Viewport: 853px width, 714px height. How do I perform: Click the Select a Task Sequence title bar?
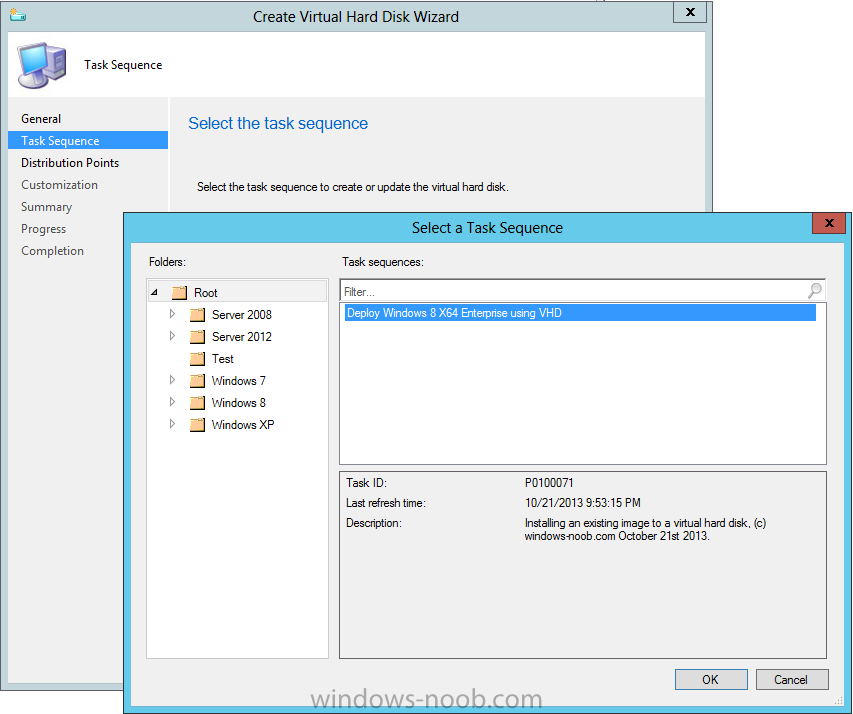tap(487, 227)
